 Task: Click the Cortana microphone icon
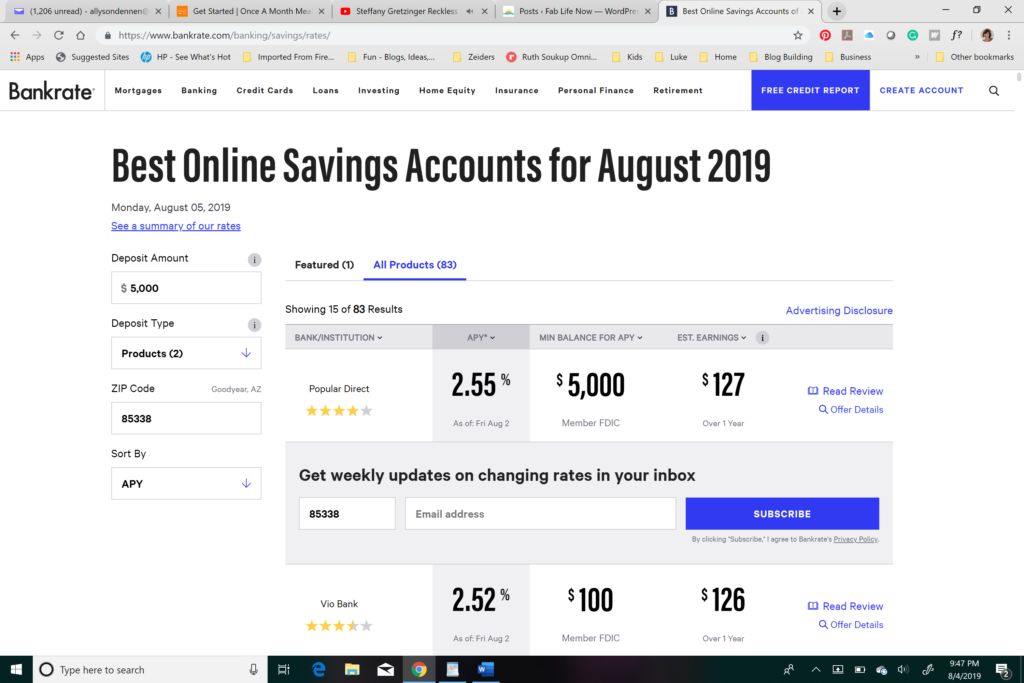(x=253, y=669)
